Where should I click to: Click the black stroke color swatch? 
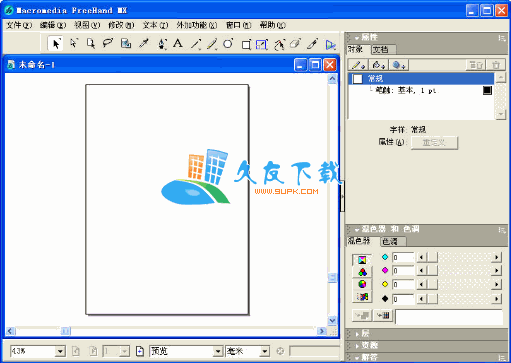click(487, 90)
